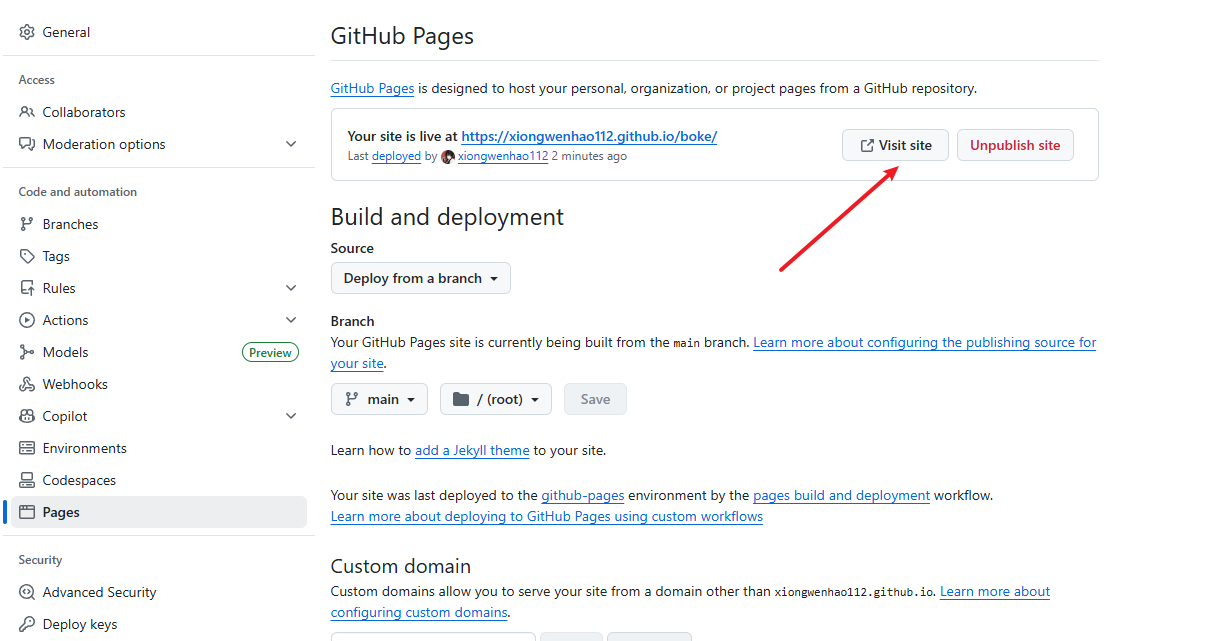Click the Preview badge next to Models
This screenshot has height=641, width=1205.
coord(270,352)
